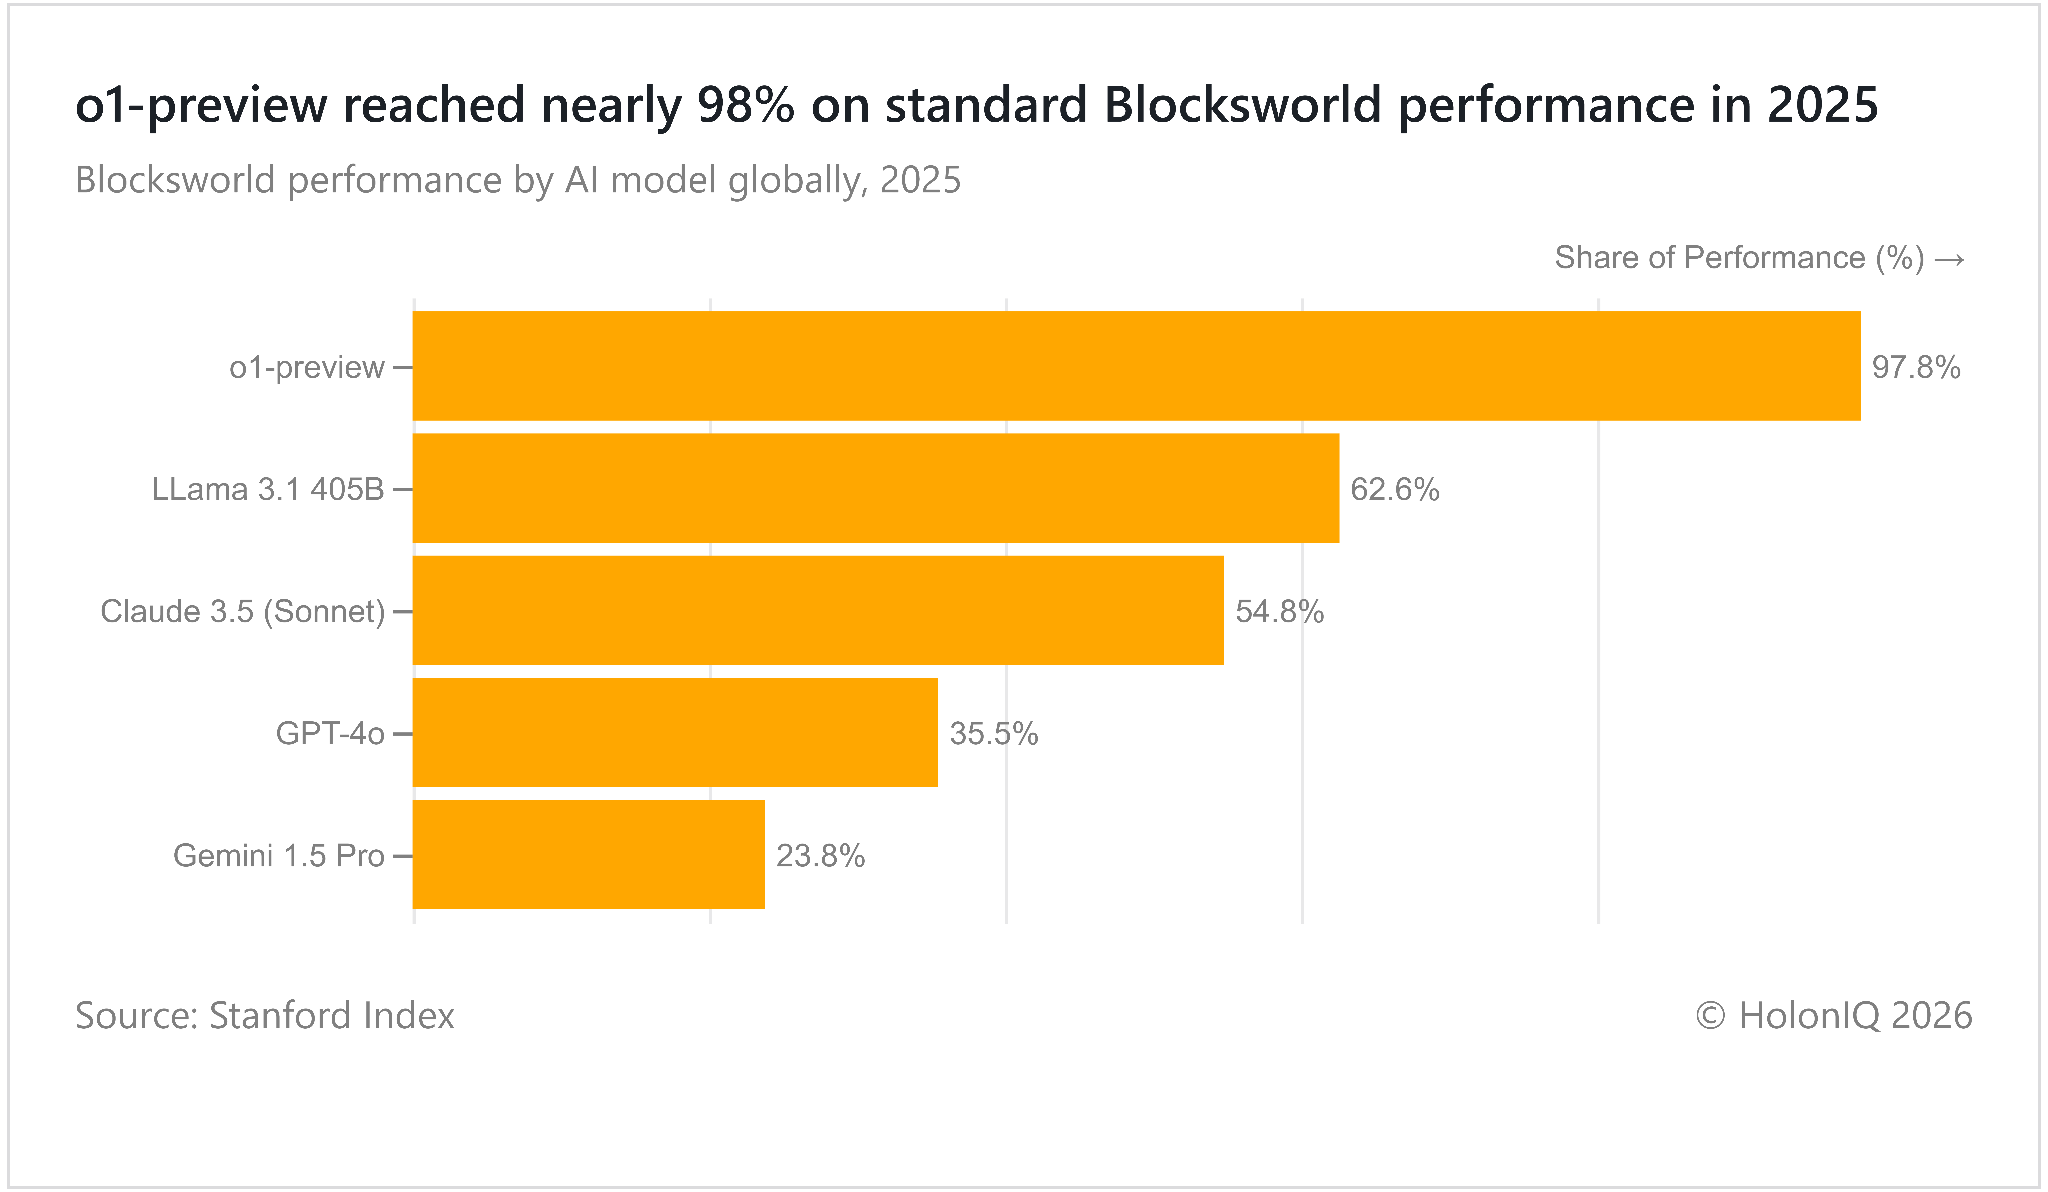The height and width of the screenshot is (1192, 2048).
Task: Click the 35.5% value label
Action: coord(994,733)
